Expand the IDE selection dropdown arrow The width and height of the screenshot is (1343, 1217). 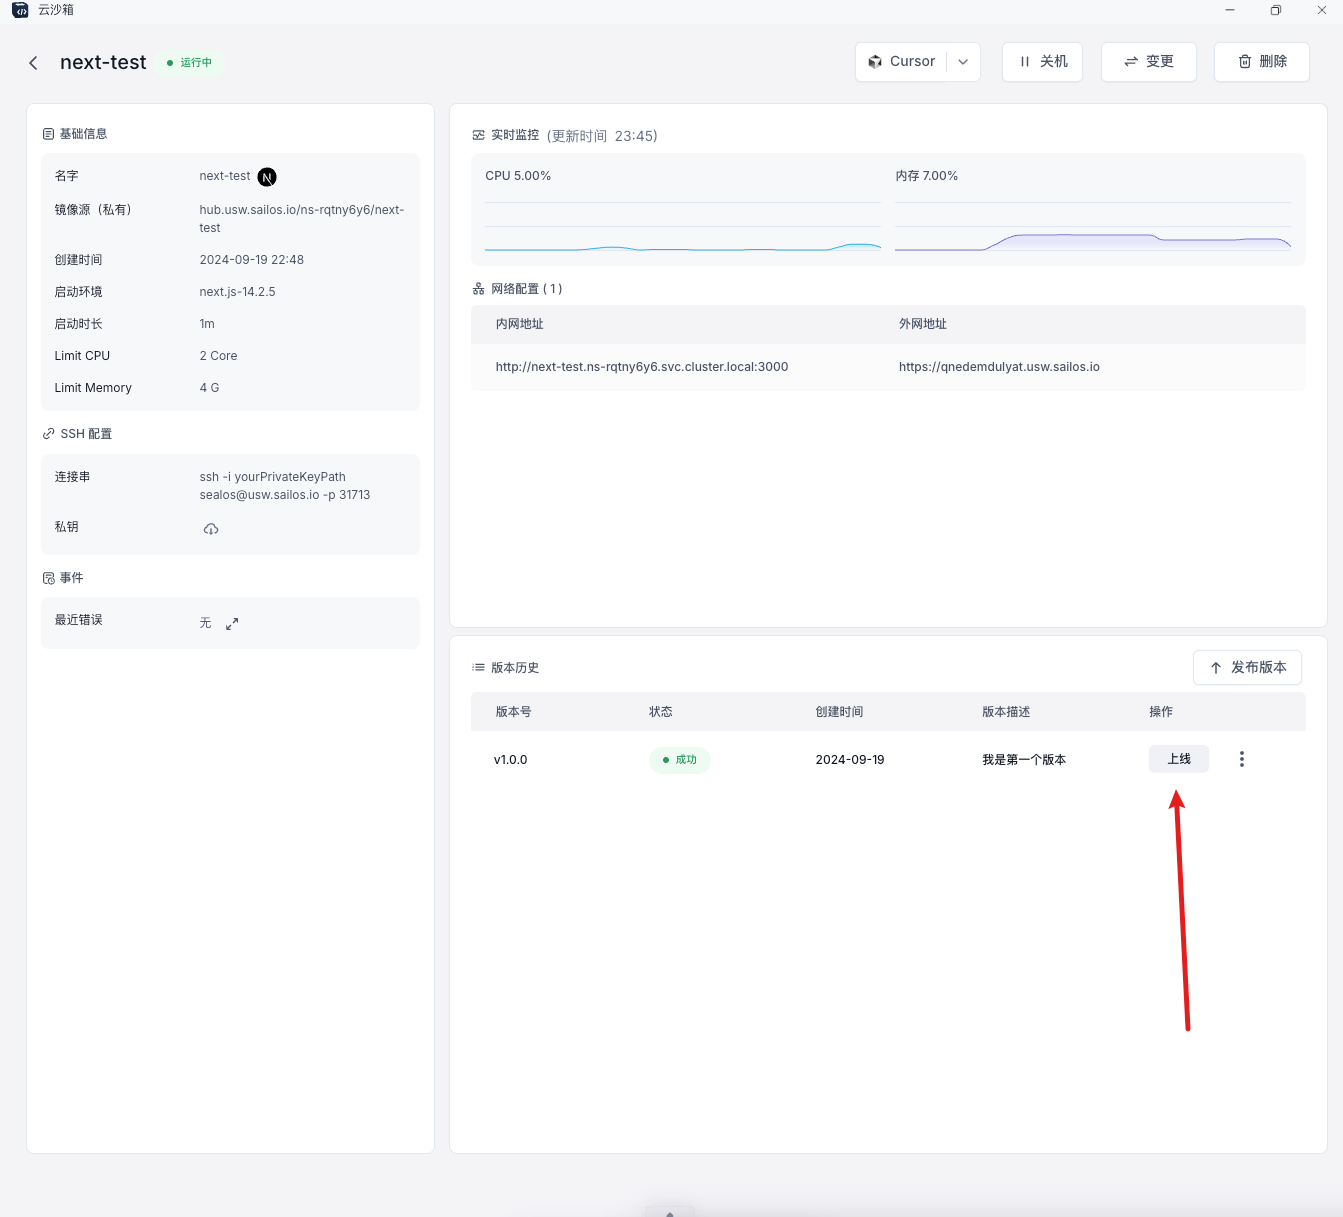[963, 62]
